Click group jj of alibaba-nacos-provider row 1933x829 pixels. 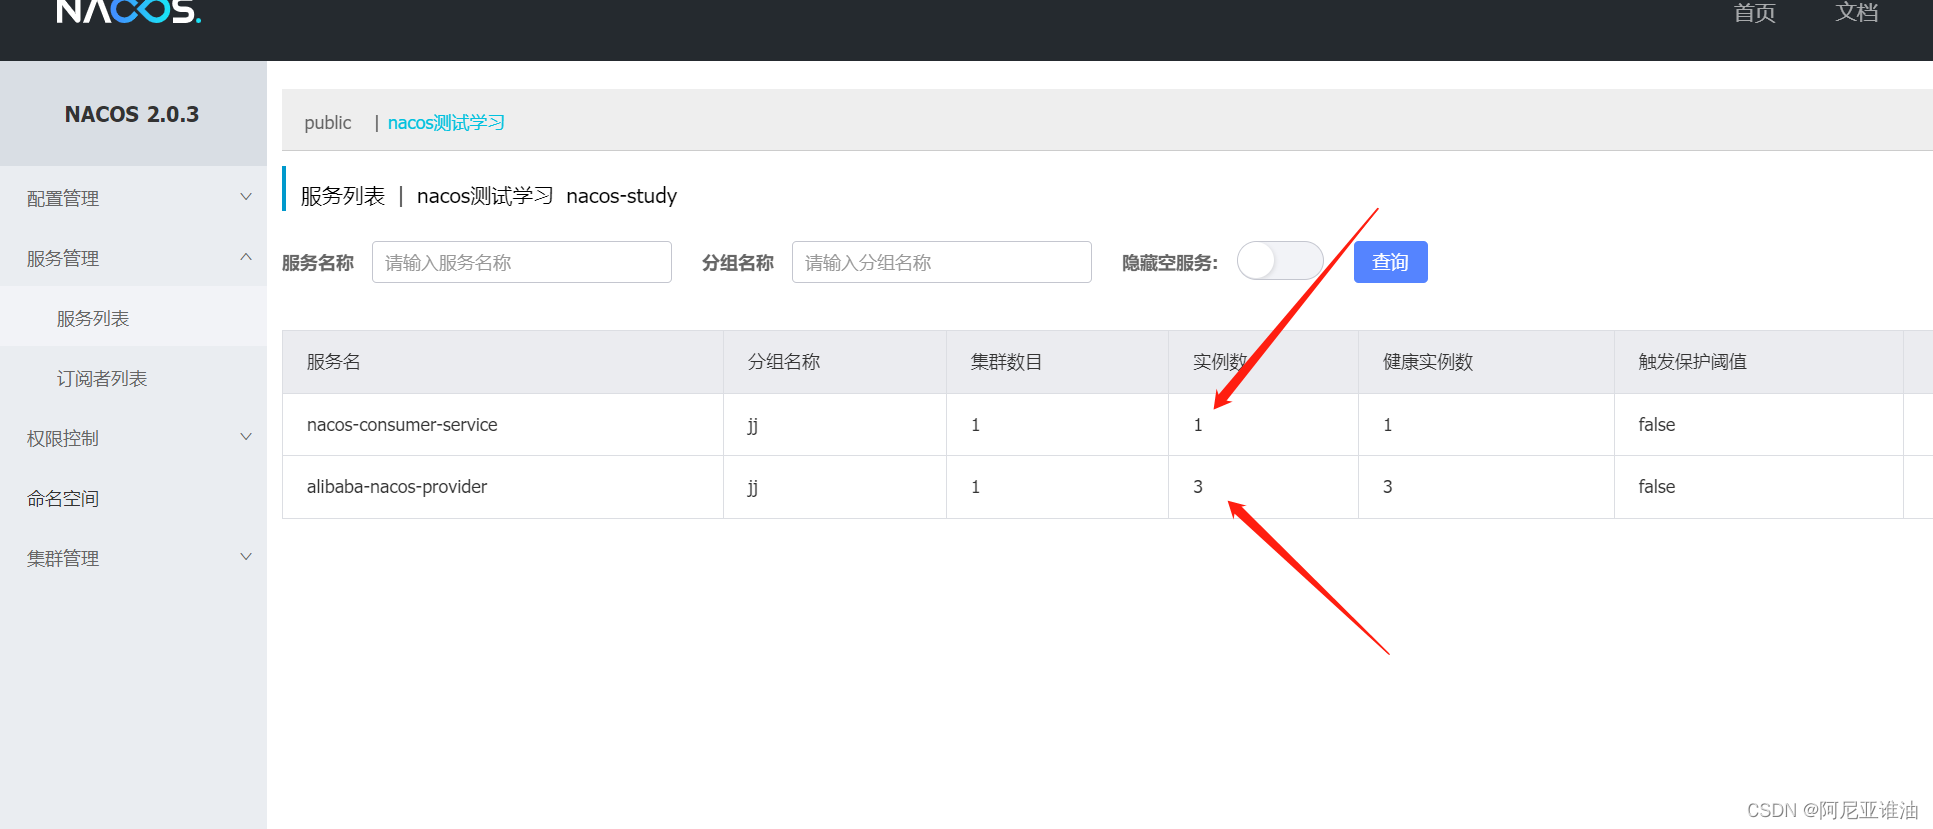click(x=753, y=487)
